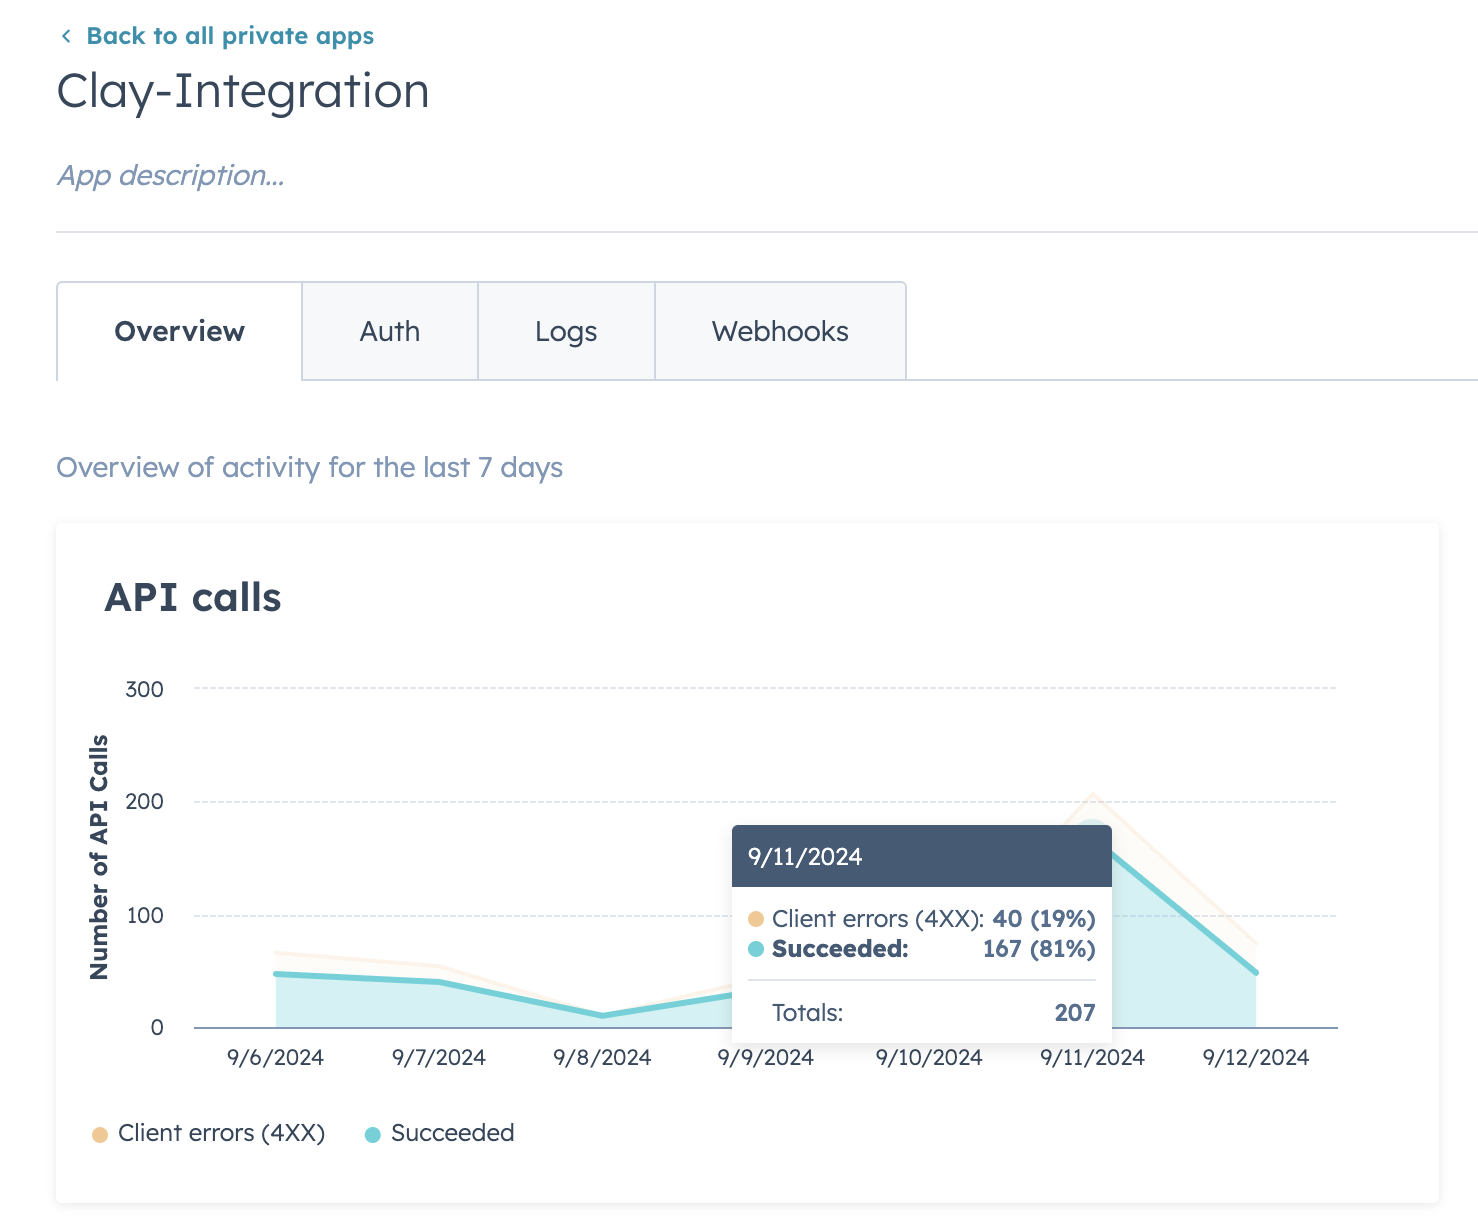1478x1224 pixels.
Task: Click the Clay-Integration app title
Action: 243,91
